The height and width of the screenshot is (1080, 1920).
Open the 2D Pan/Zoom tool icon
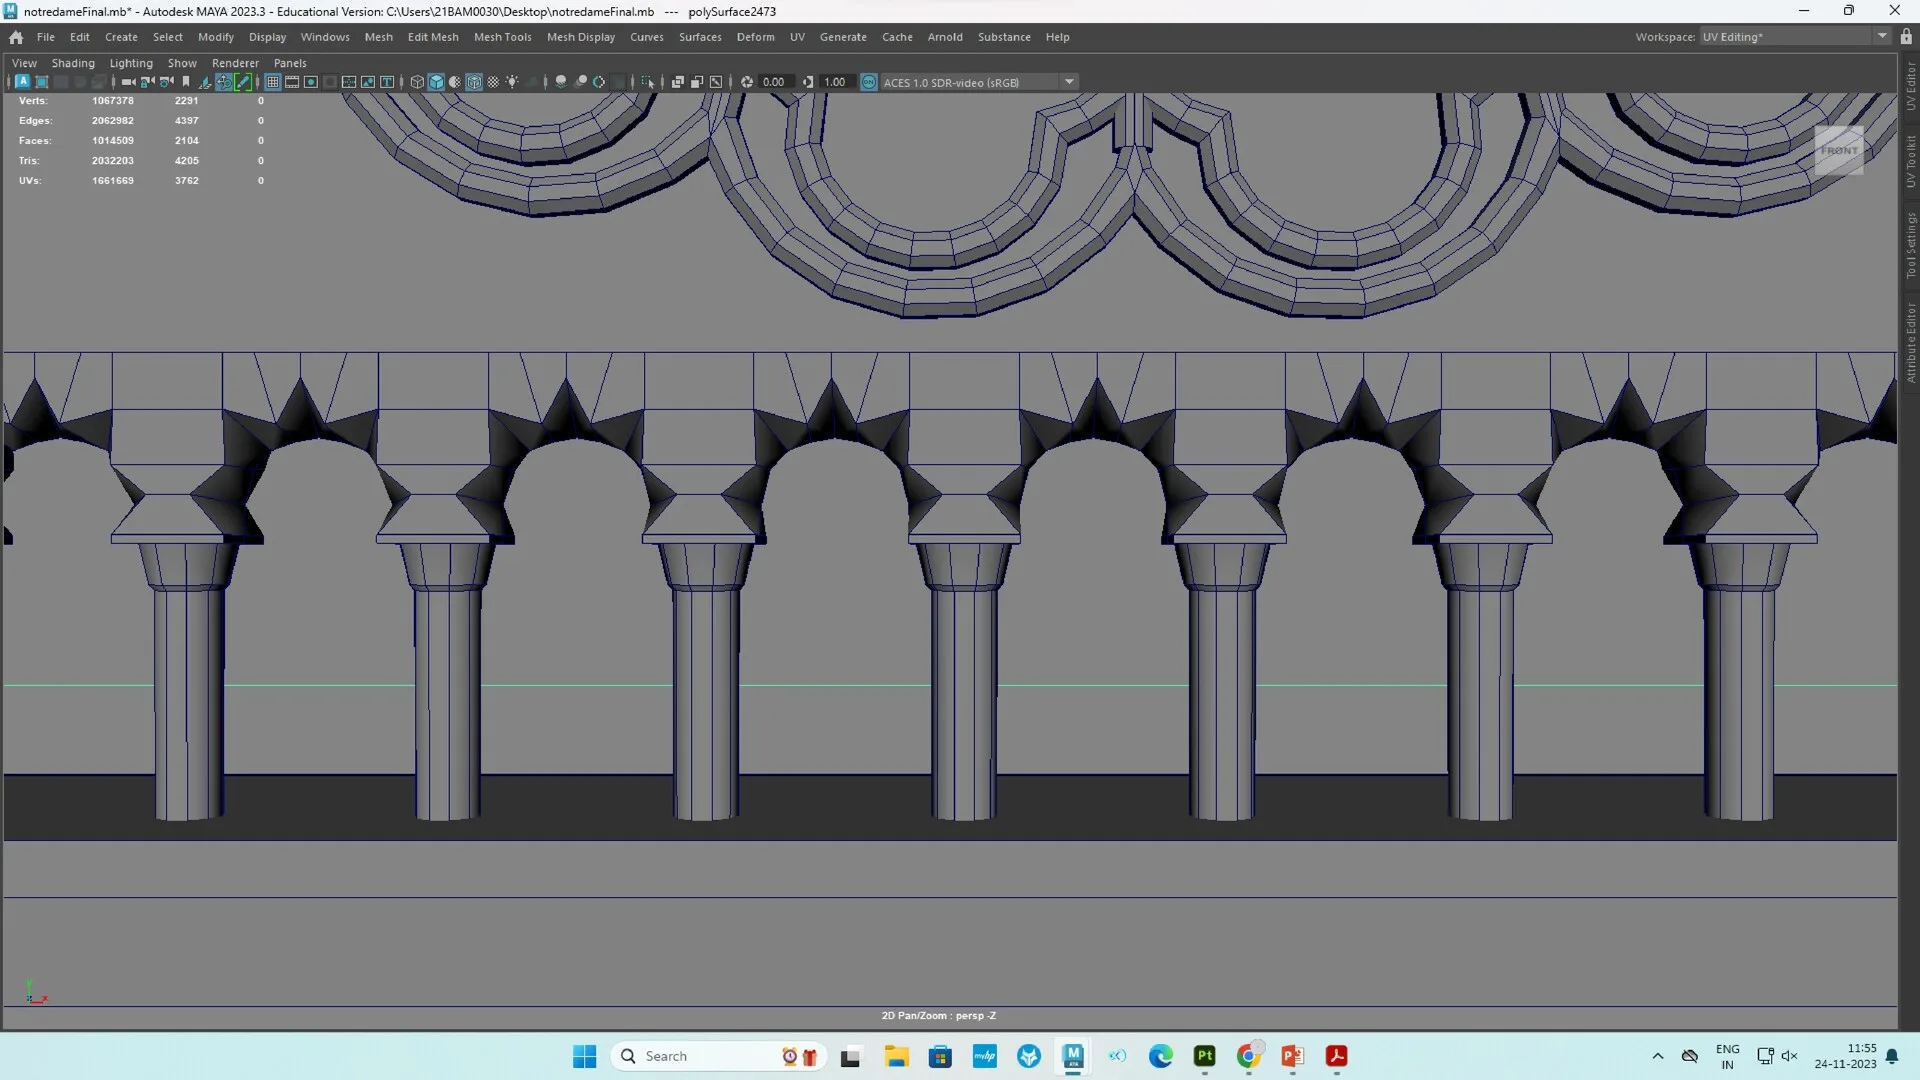click(223, 82)
